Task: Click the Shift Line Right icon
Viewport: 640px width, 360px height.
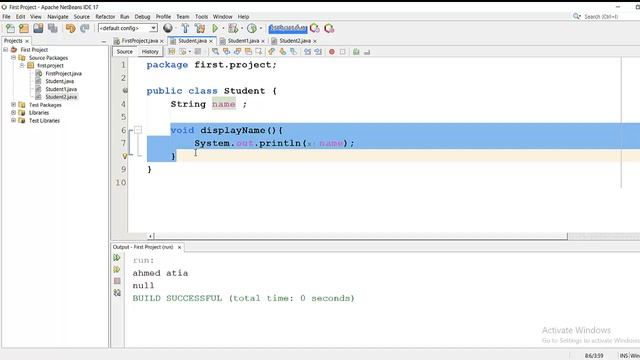Action: pos(318,52)
